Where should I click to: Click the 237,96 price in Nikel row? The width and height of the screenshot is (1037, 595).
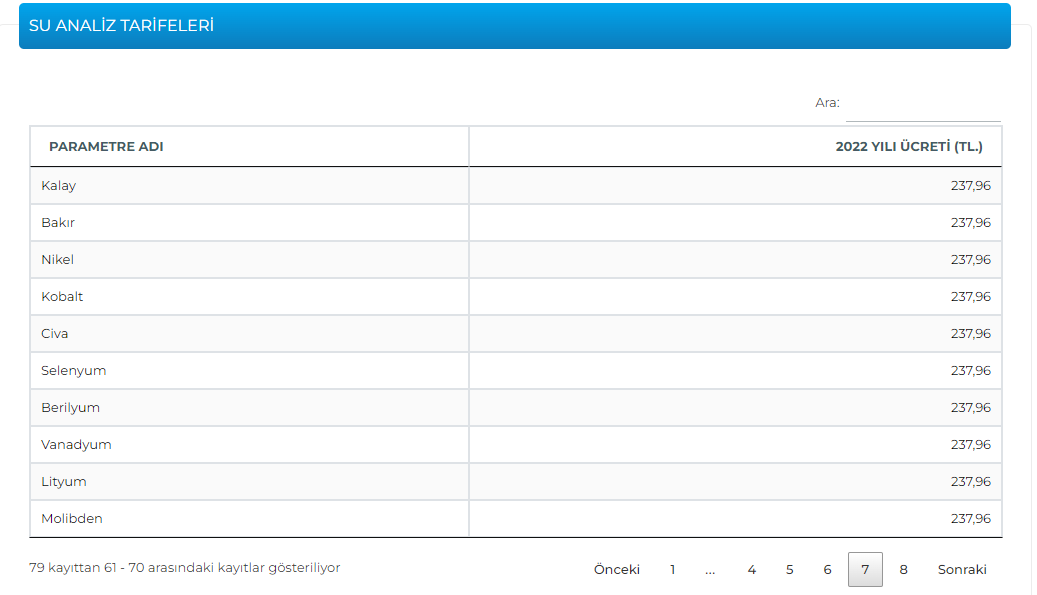coord(971,260)
